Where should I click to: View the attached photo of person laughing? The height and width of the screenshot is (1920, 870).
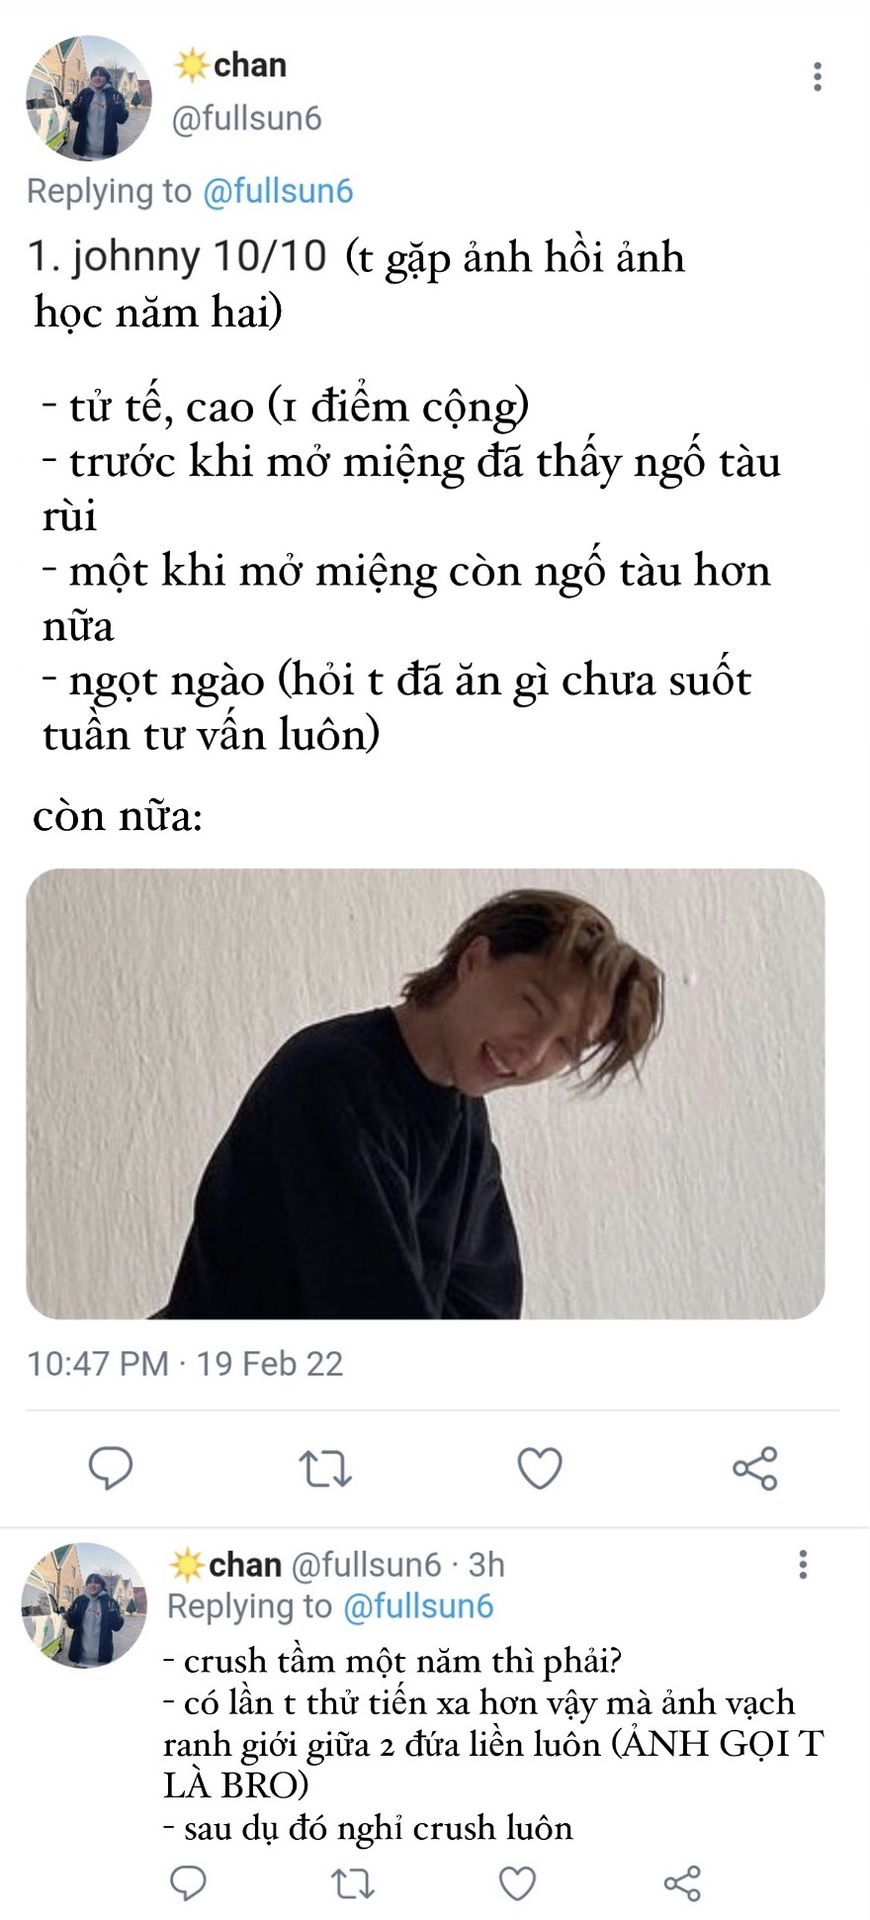pyautogui.click(x=425, y=1093)
